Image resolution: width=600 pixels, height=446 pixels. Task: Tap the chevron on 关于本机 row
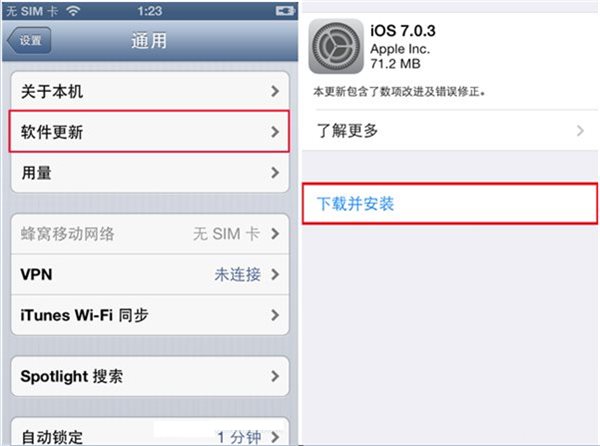click(275, 91)
